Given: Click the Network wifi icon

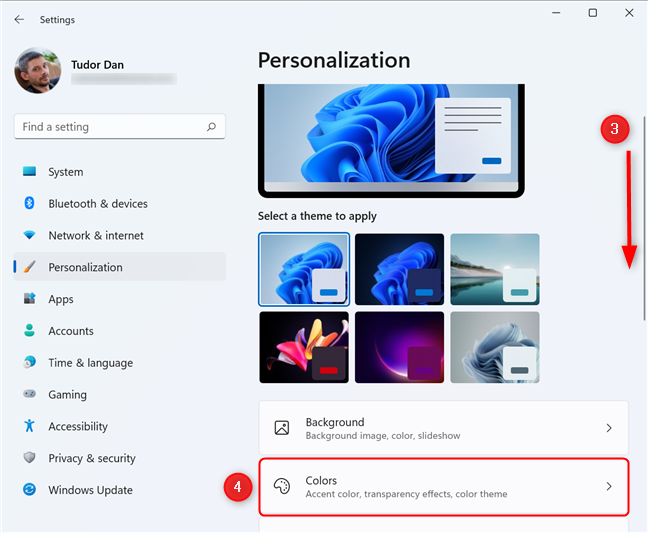Looking at the screenshot, I should [29, 235].
